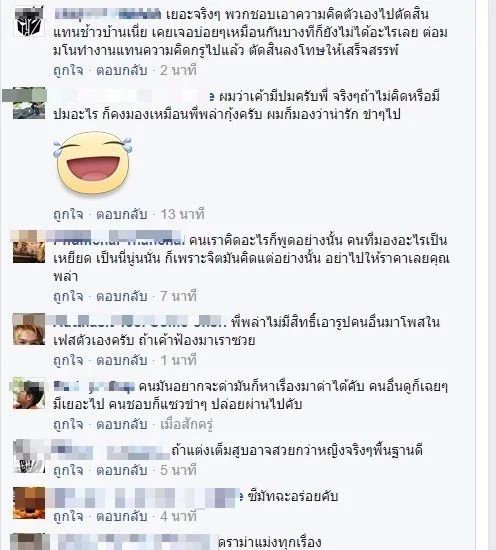This screenshot has height=550, width=496.
Task: Open the blond-haired commenter's profile picture
Action: click(x=29, y=329)
